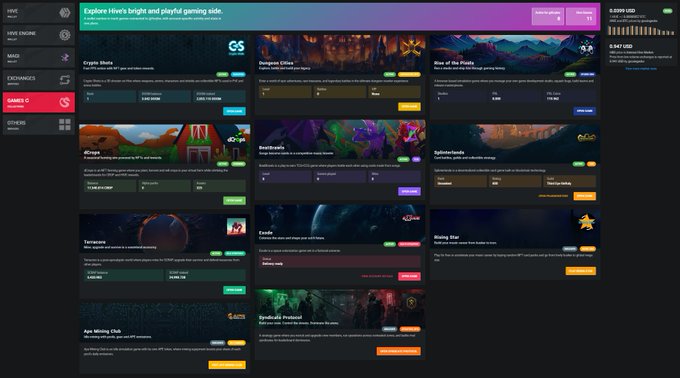Click the Hive Games count box in banner
Image resolution: width=680 pixels, height=378 pixels.
[581, 16]
